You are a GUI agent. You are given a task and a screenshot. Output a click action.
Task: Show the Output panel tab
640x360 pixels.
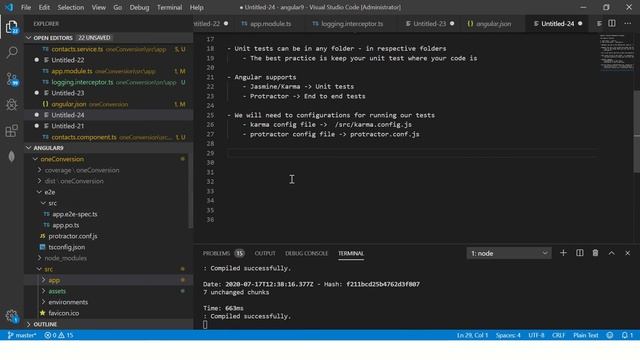(265, 253)
